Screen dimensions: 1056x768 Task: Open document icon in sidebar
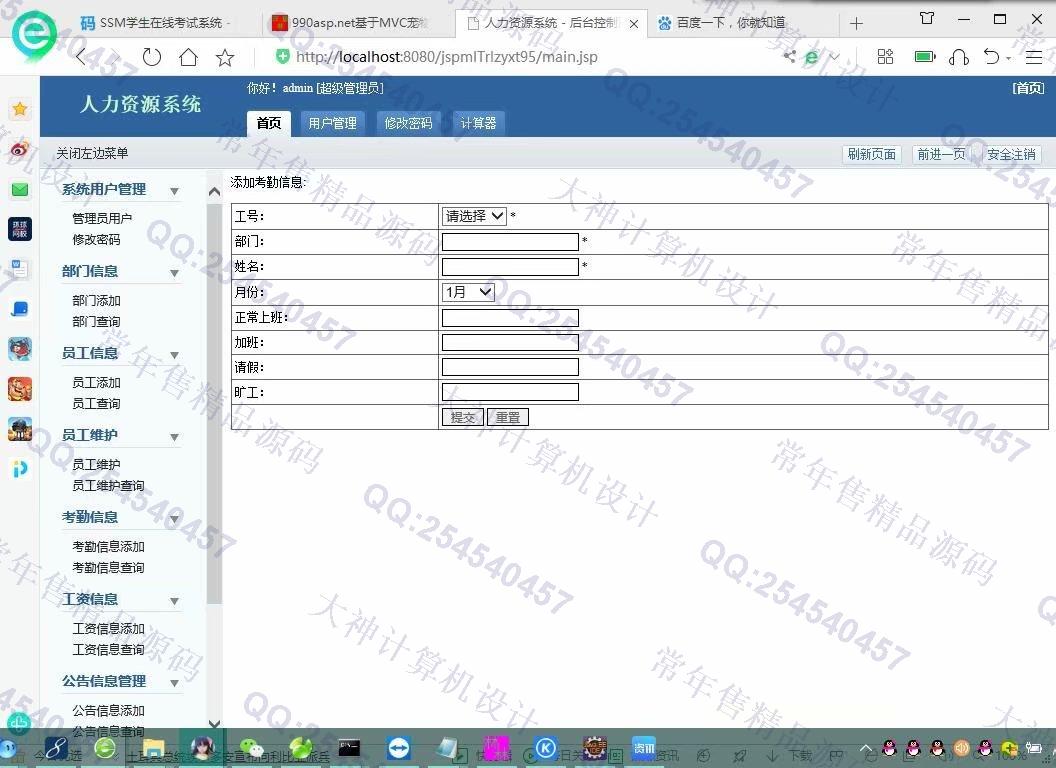20,269
